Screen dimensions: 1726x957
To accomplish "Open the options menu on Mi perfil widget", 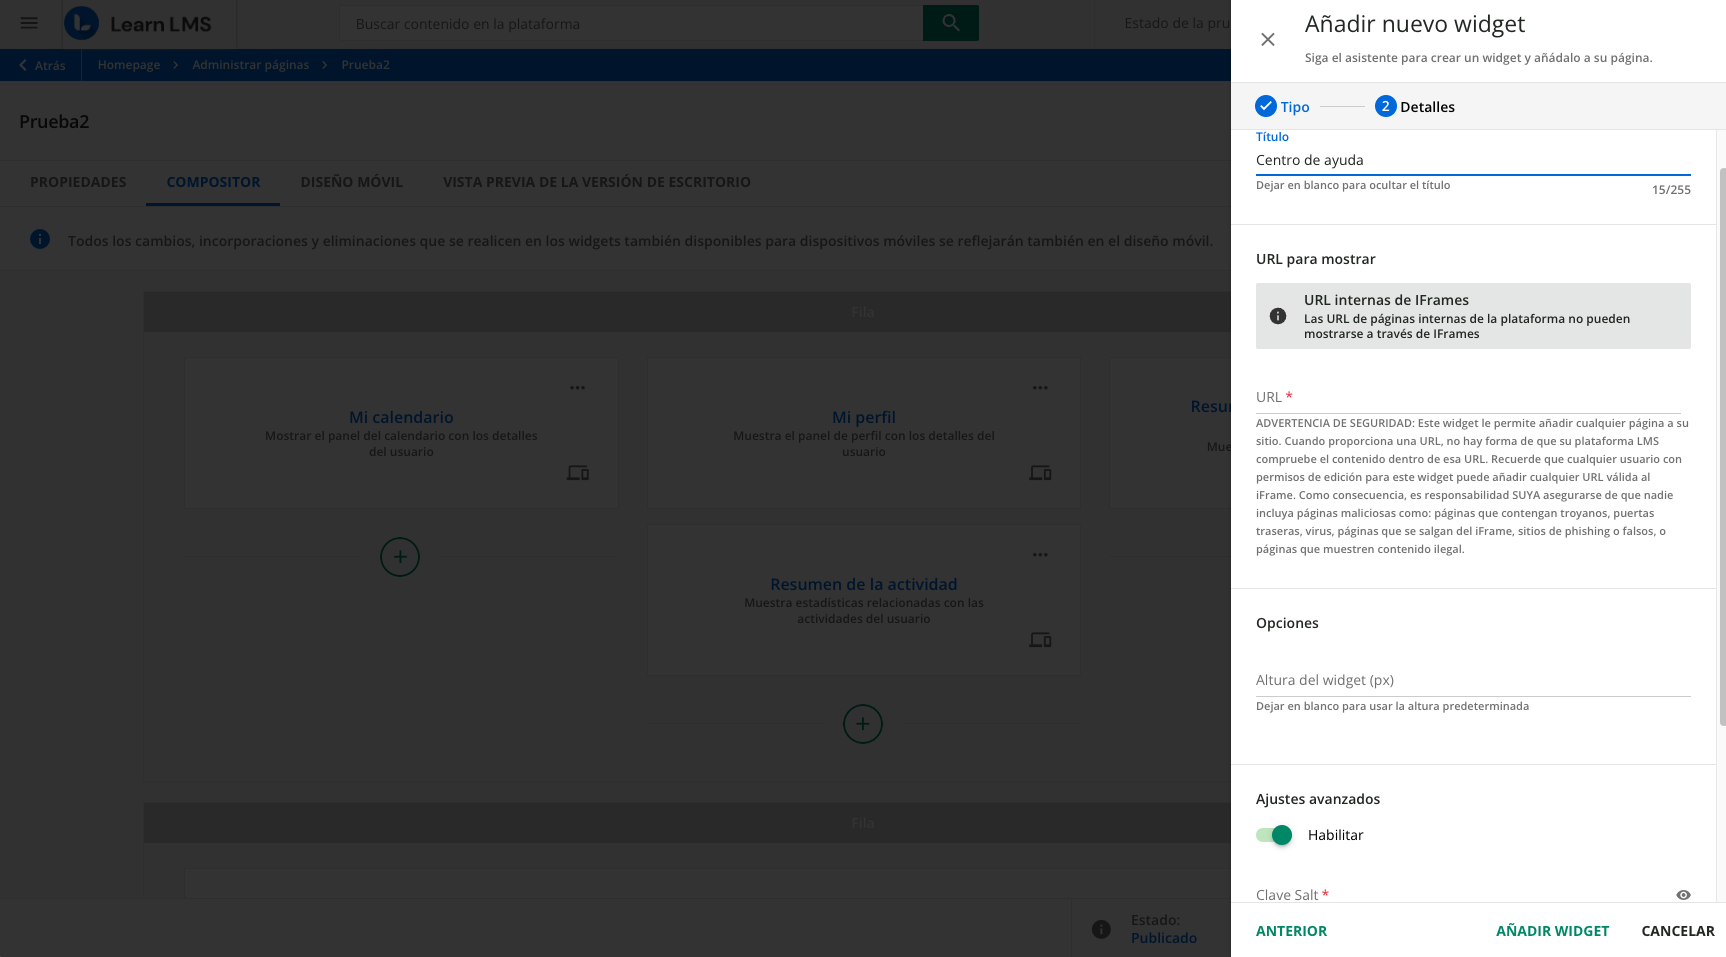I will click(x=1039, y=387).
